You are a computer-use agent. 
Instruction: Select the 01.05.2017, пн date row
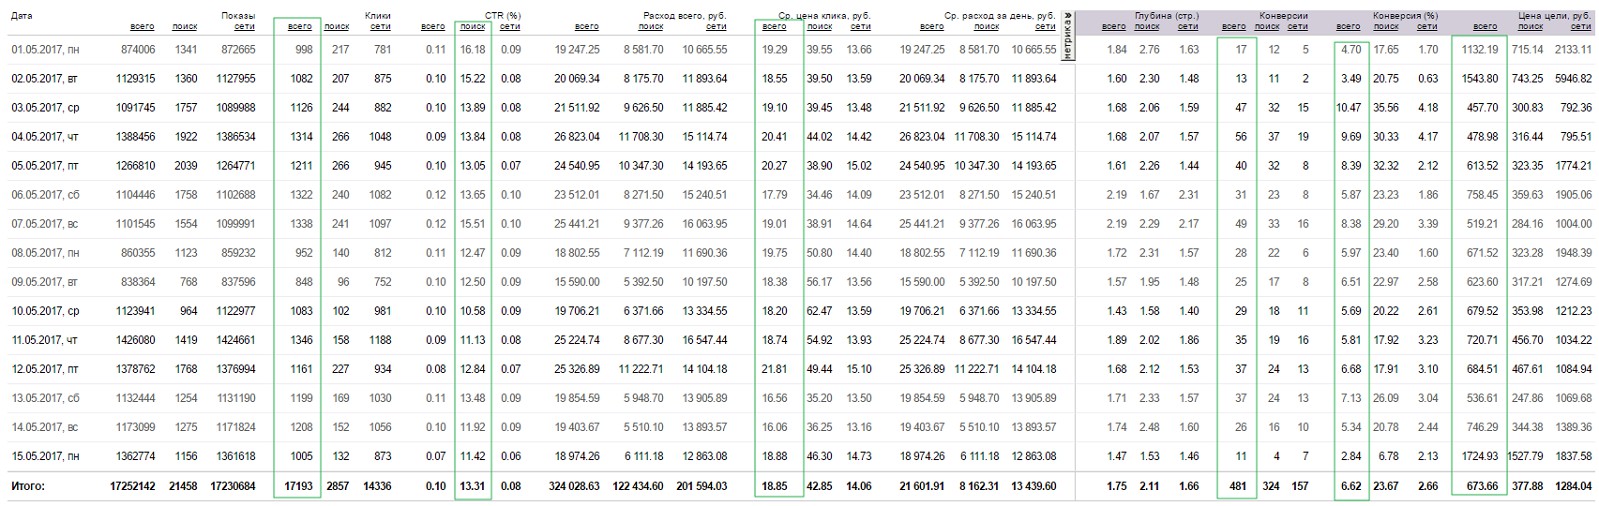click(x=799, y=49)
